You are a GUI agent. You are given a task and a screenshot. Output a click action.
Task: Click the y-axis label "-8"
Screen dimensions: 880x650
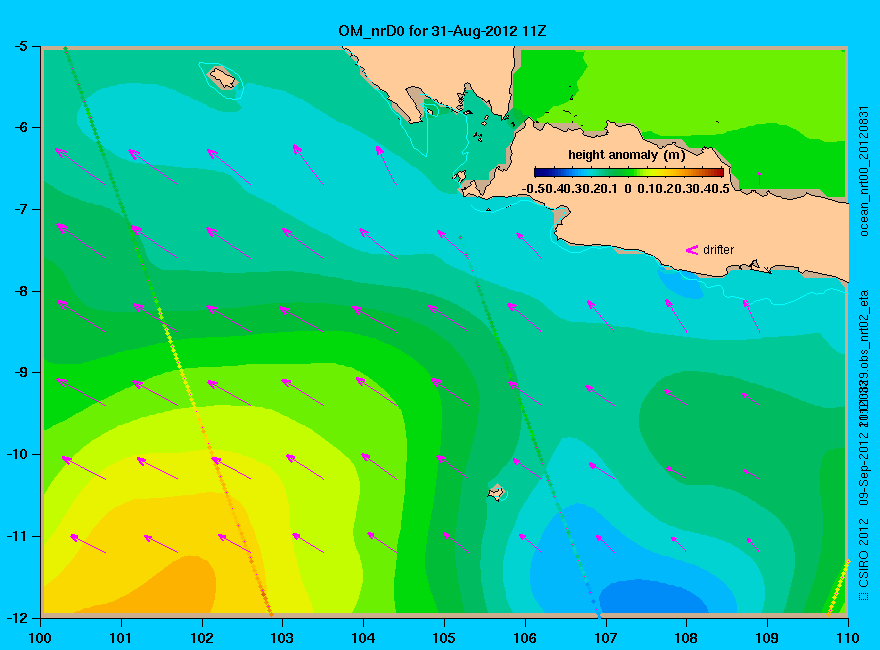click(x=20, y=291)
